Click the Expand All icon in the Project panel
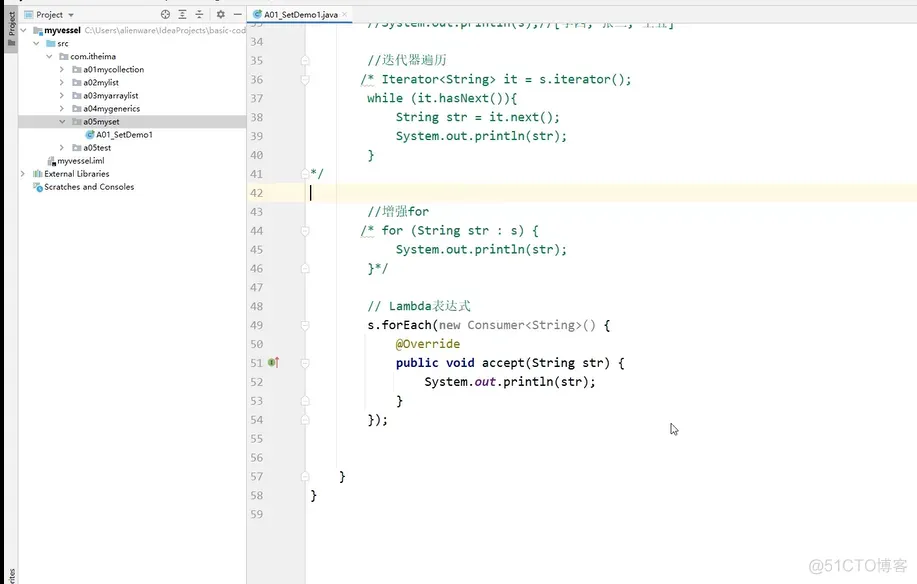917x584 pixels. click(x=182, y=15)
